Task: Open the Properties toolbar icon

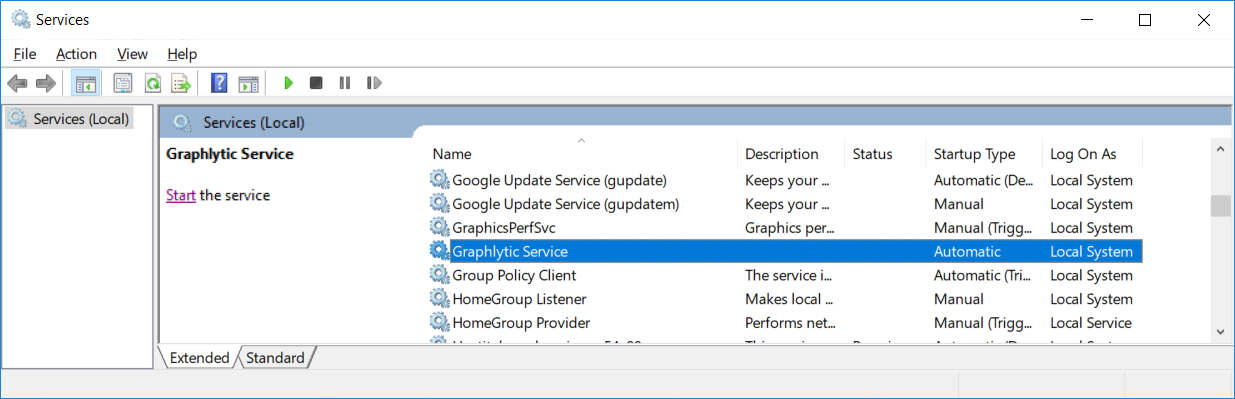Action: [x=123, y=83]
